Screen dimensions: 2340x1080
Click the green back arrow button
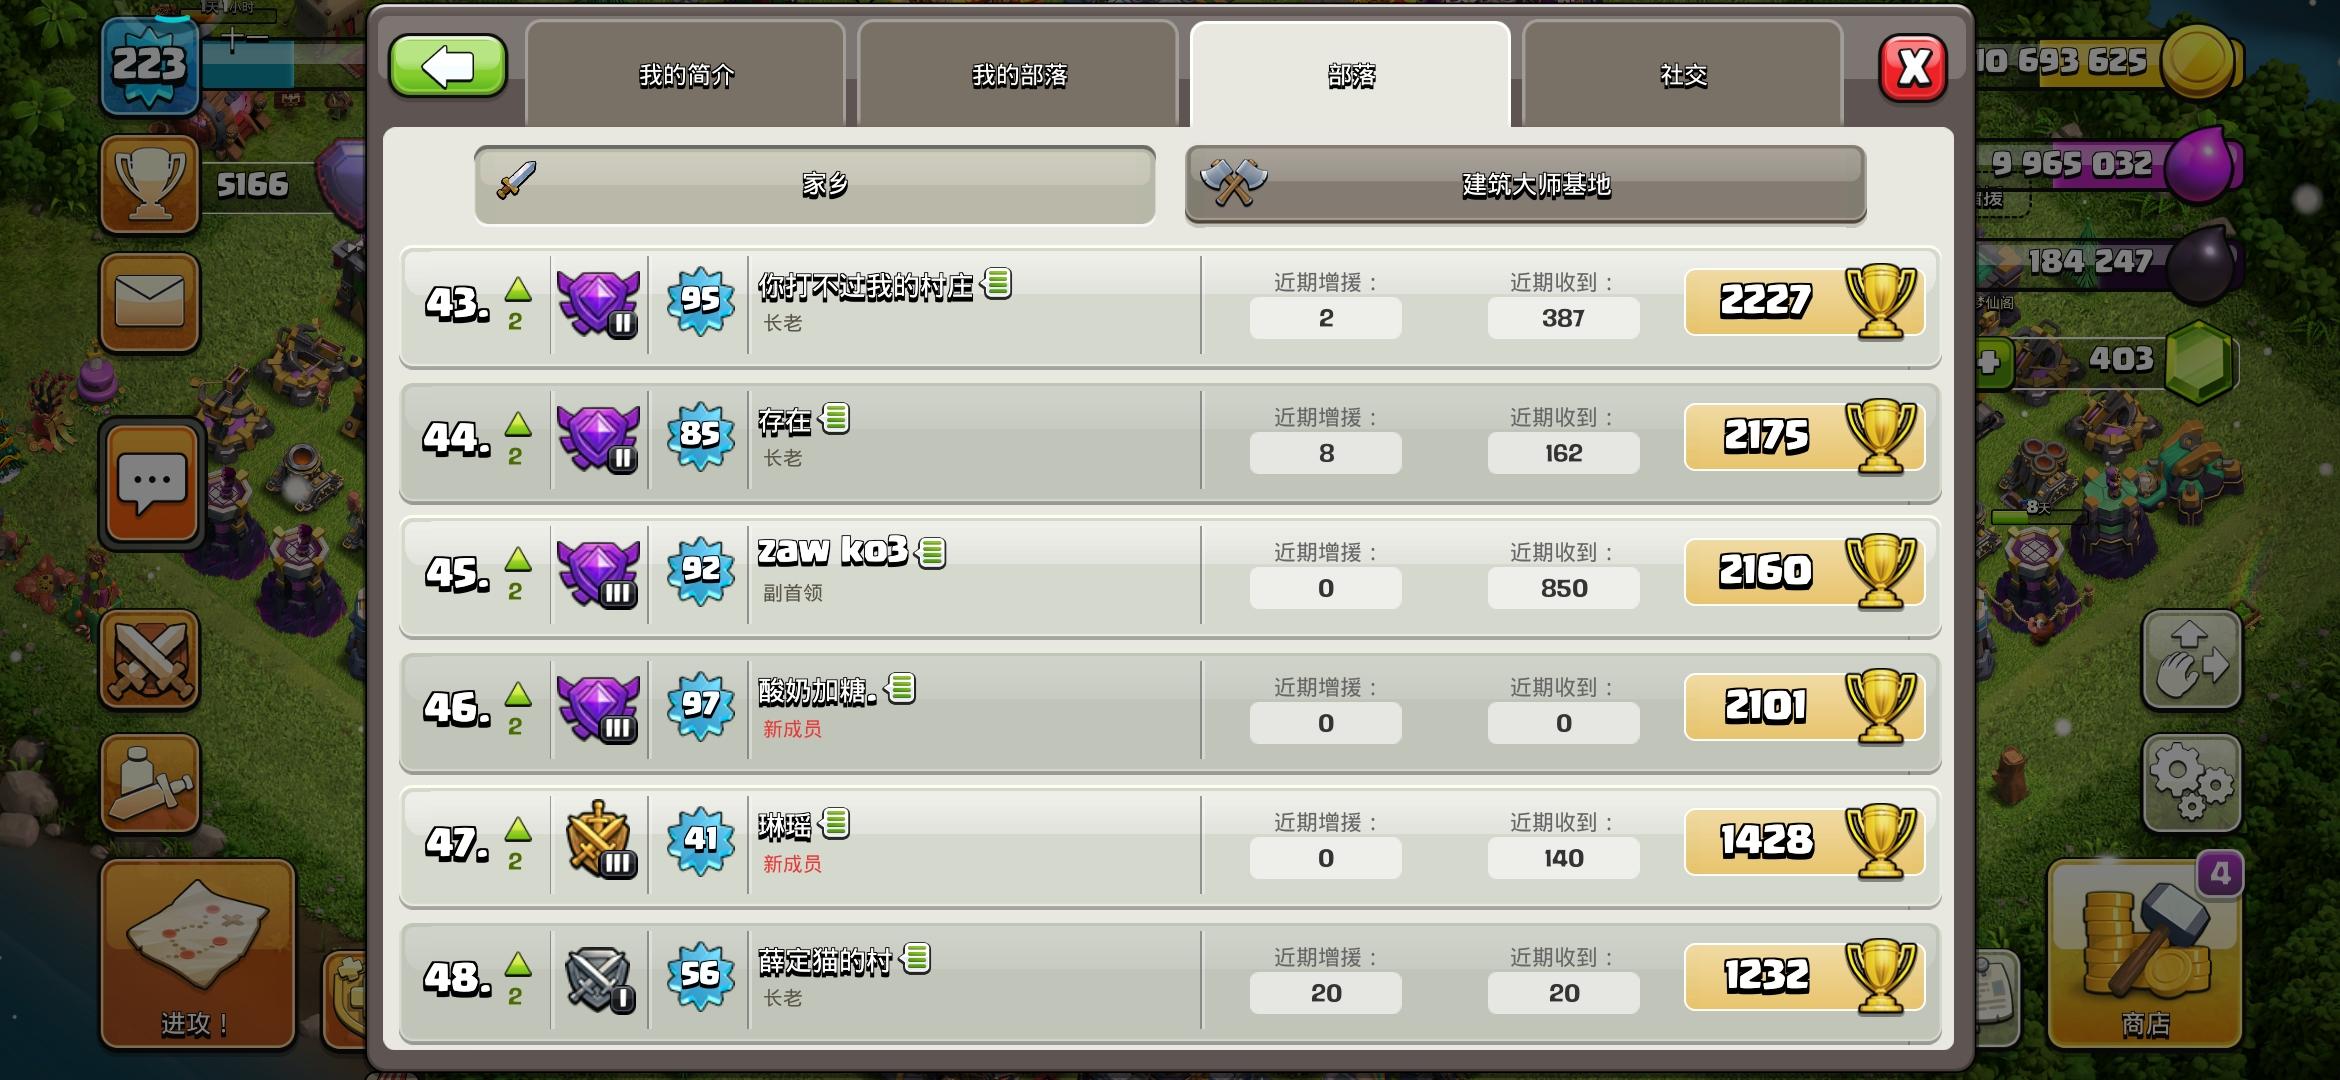pos(448,67)
